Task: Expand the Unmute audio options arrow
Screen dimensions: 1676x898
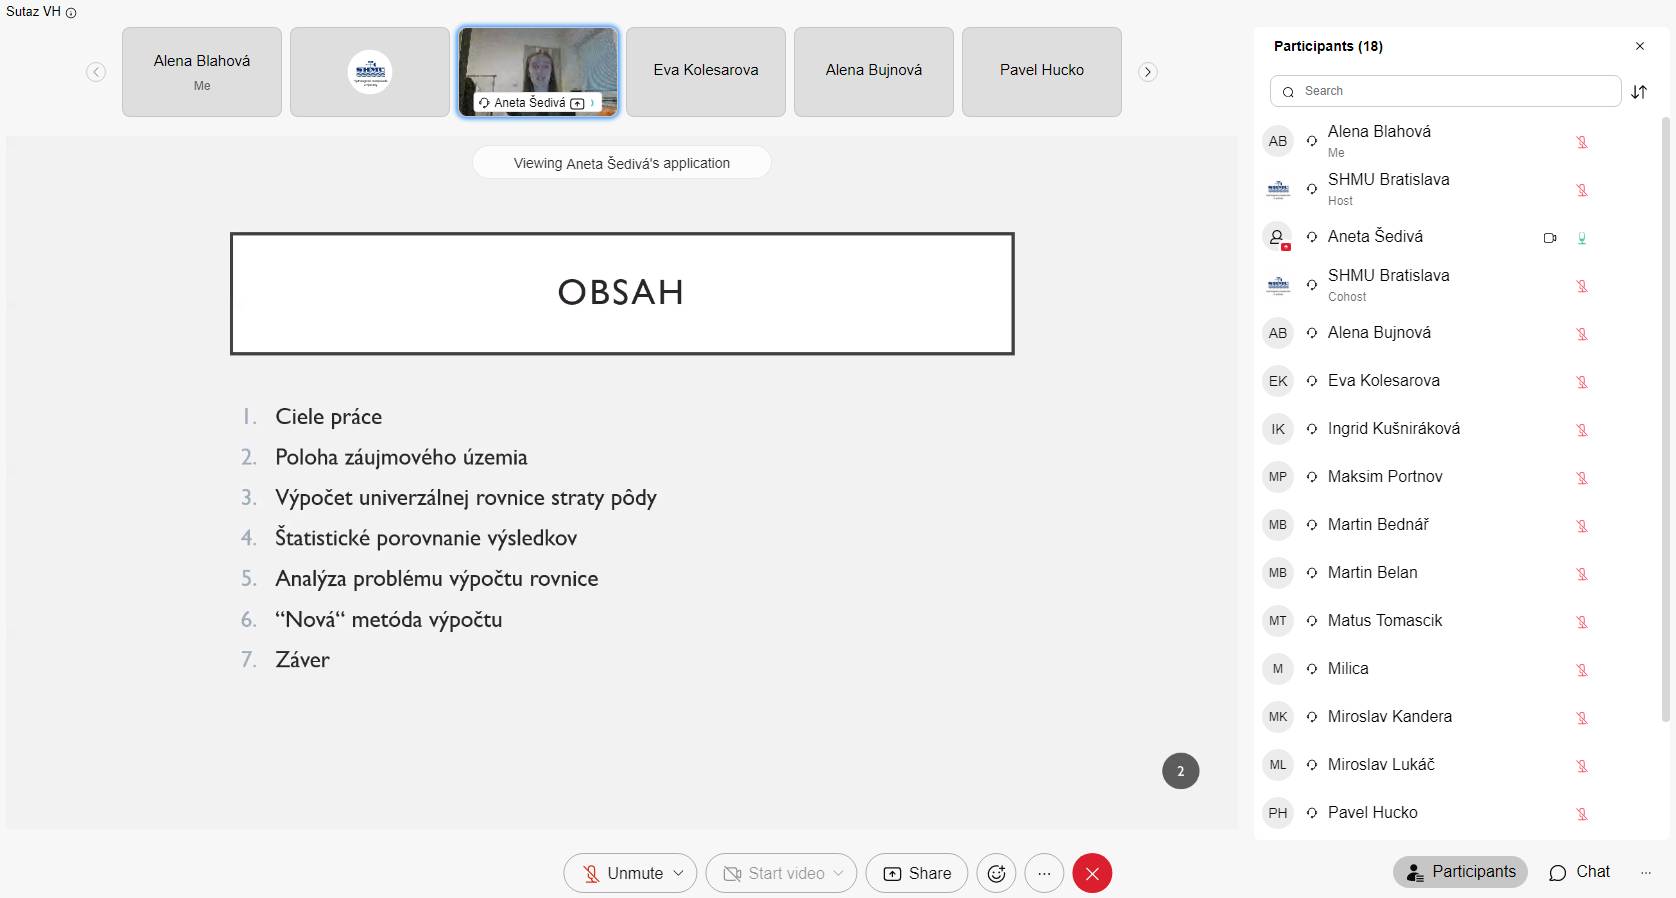Action: (x=679, y=873)
